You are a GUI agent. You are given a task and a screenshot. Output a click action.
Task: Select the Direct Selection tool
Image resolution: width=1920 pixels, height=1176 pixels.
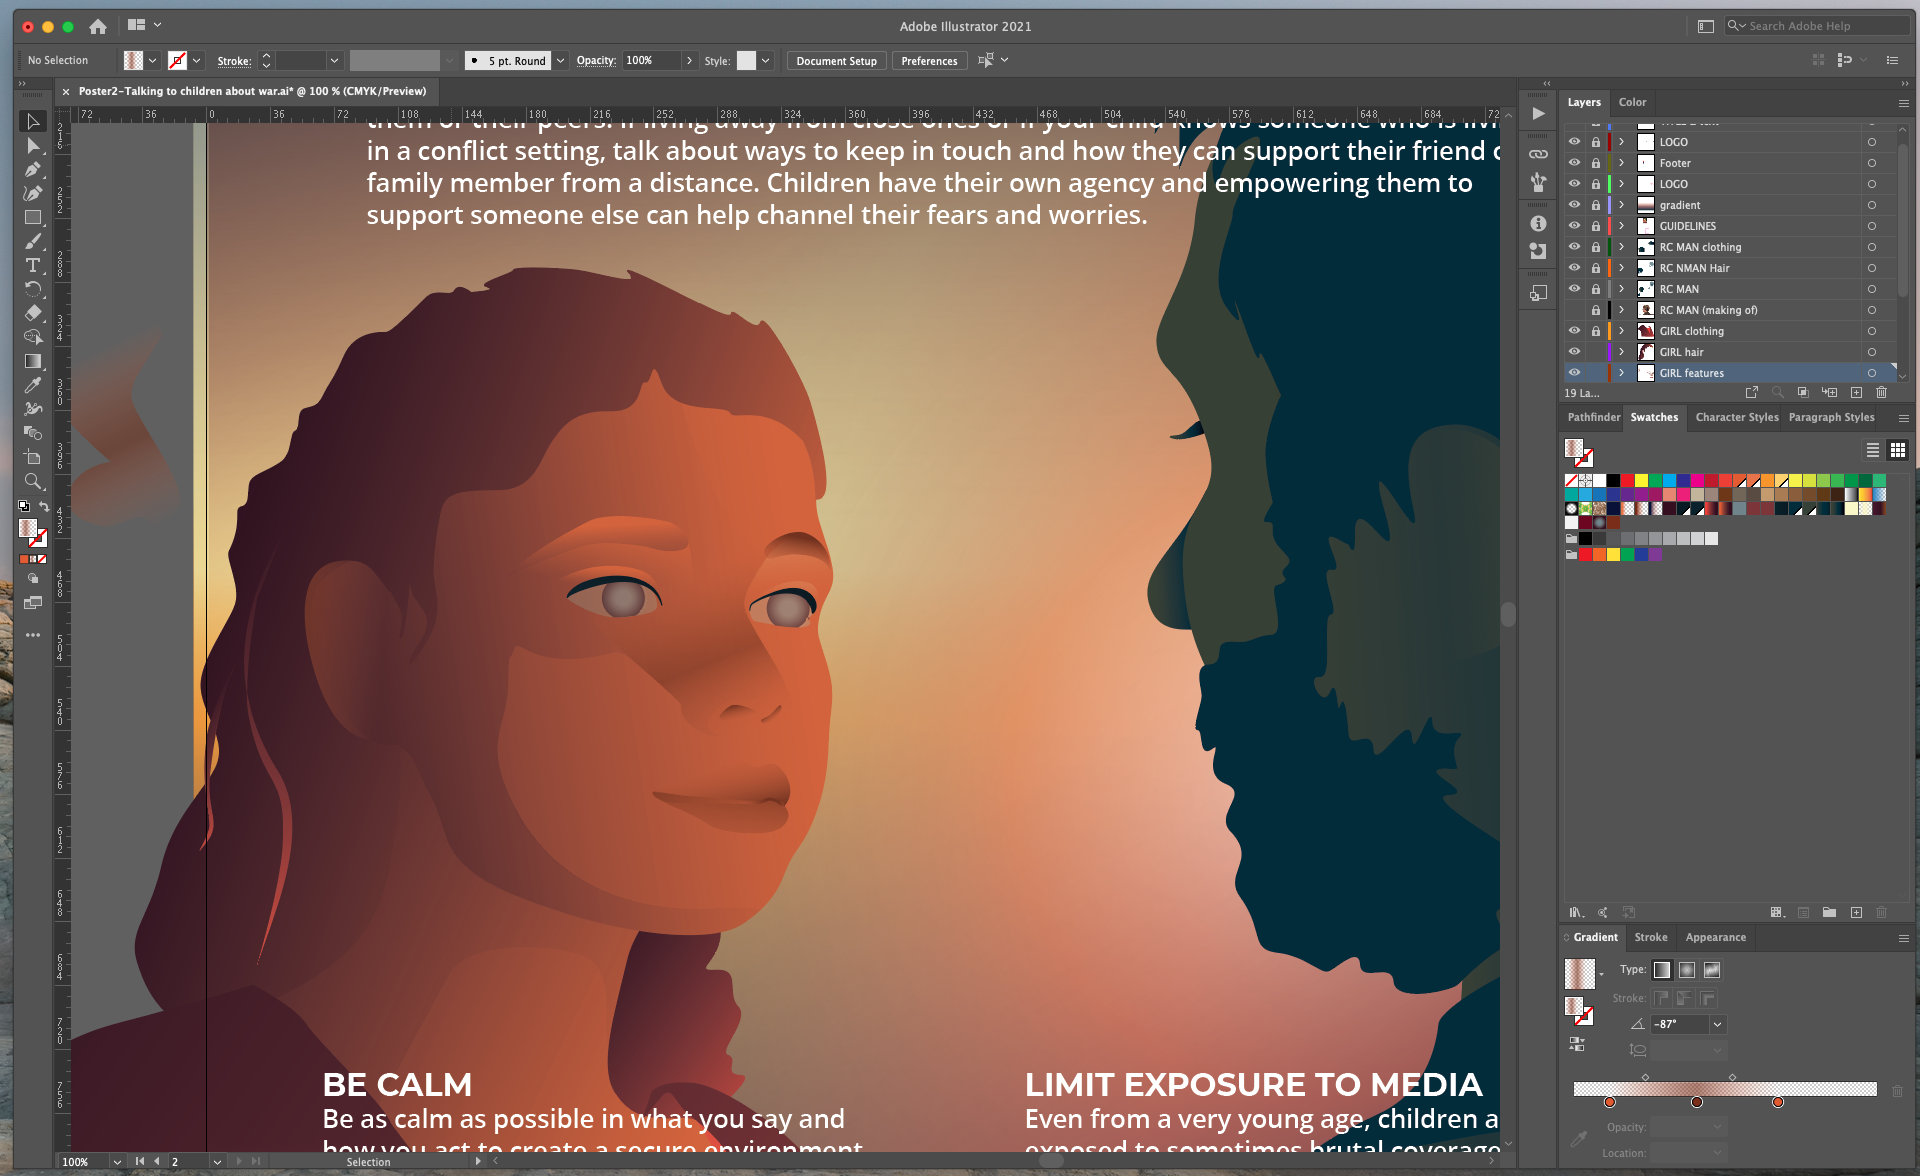point(33,146)
